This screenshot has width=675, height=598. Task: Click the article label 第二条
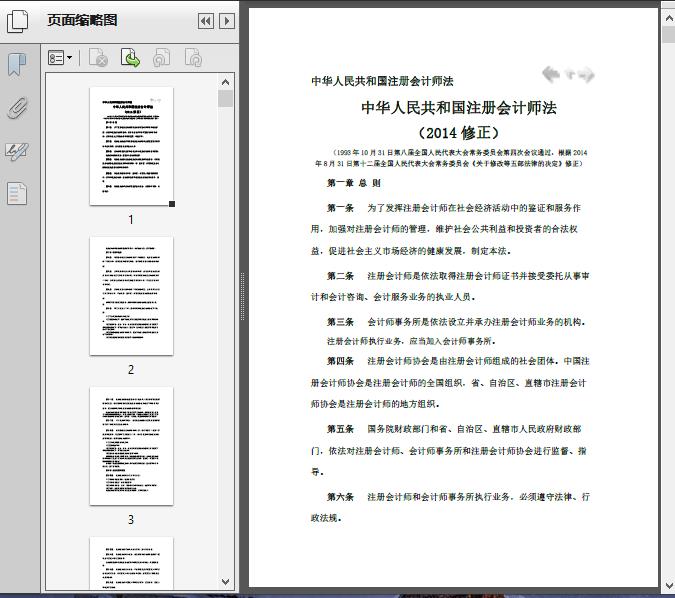340,276
